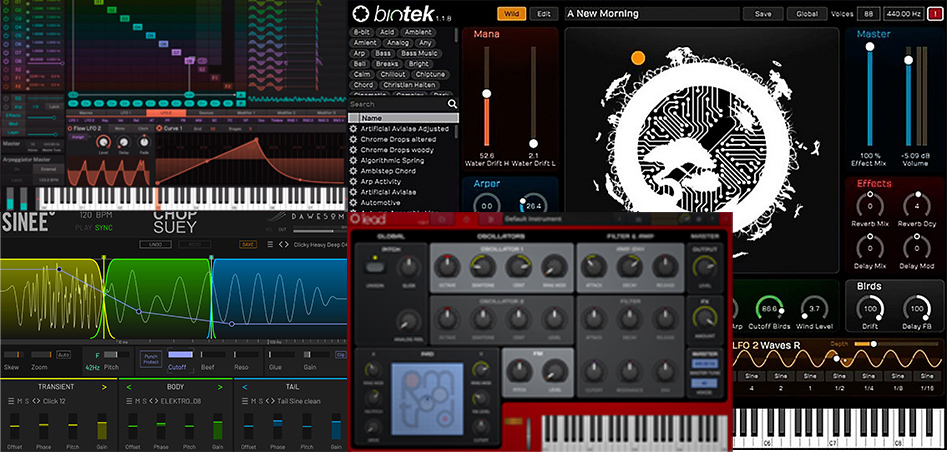
Task: Open Global settings in Biotek
Action: pos(807,13)
